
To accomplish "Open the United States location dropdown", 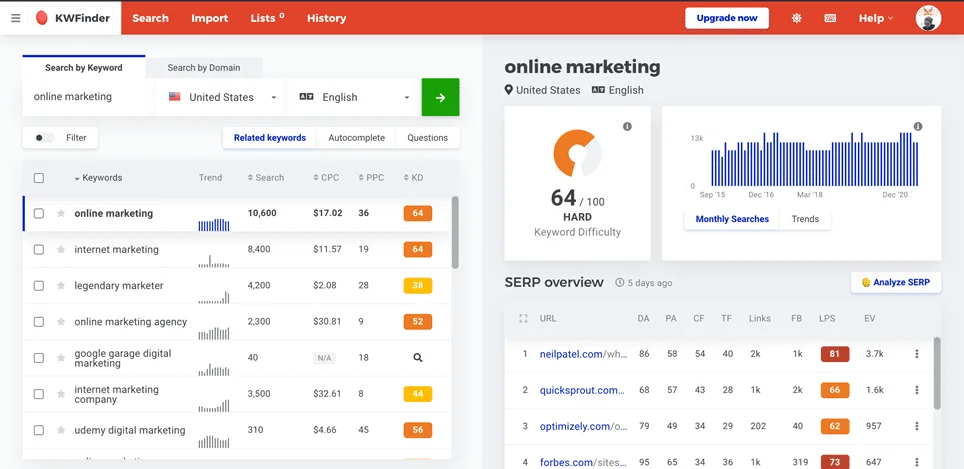I will [220, 97].
